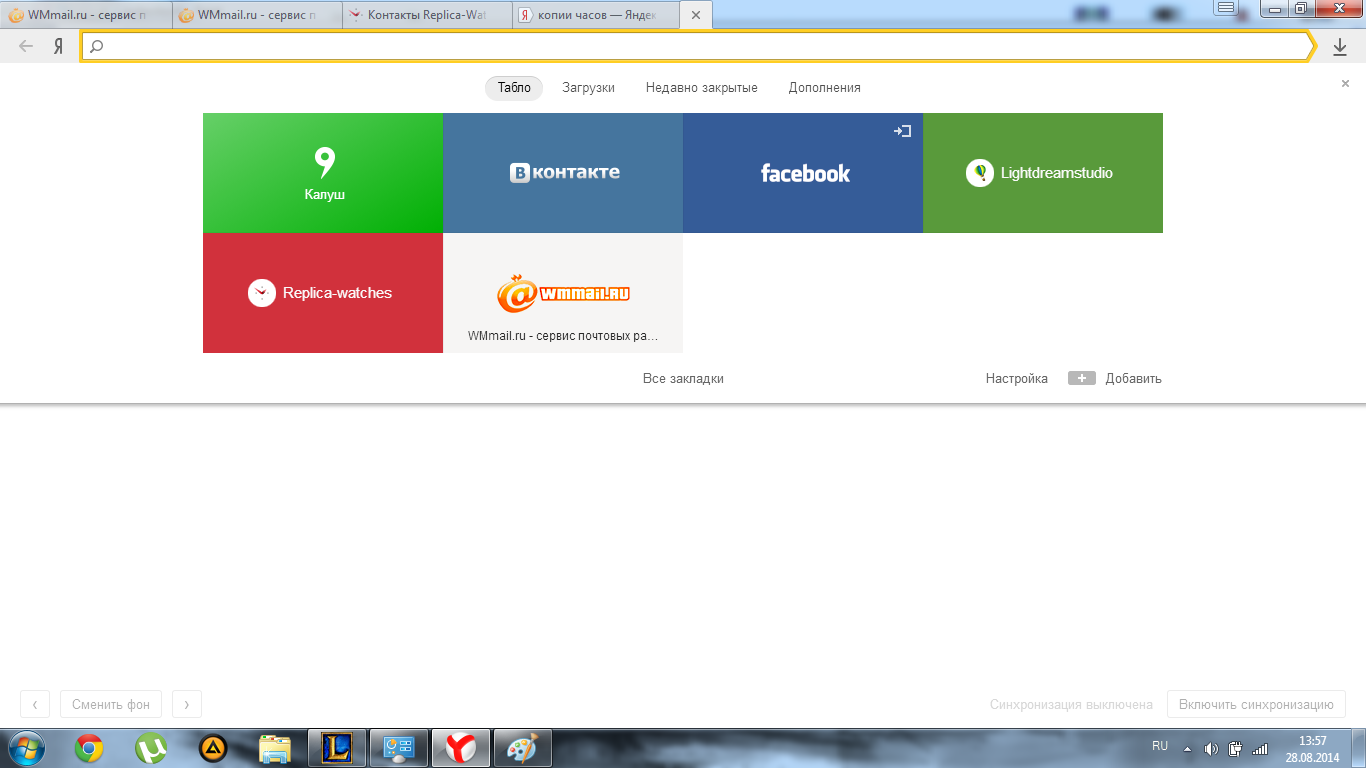This screenshot has width=1366, height=768.
Task: Launch Google Chrome from the taskbar
Action: click(x=89, y=748)
